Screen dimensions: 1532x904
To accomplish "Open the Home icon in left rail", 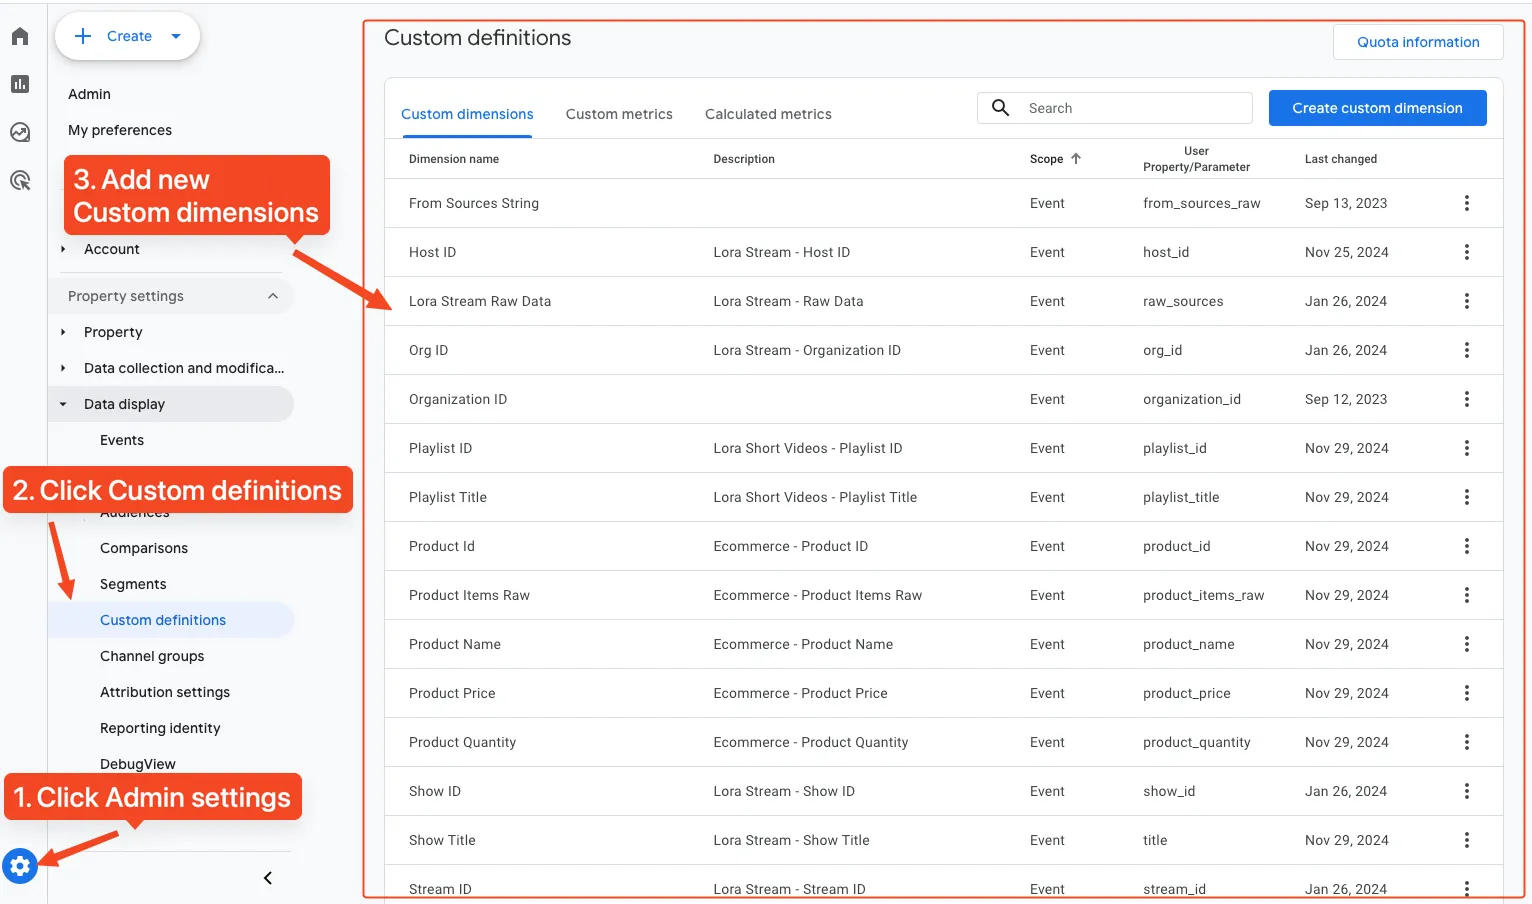I will point(20,36).
